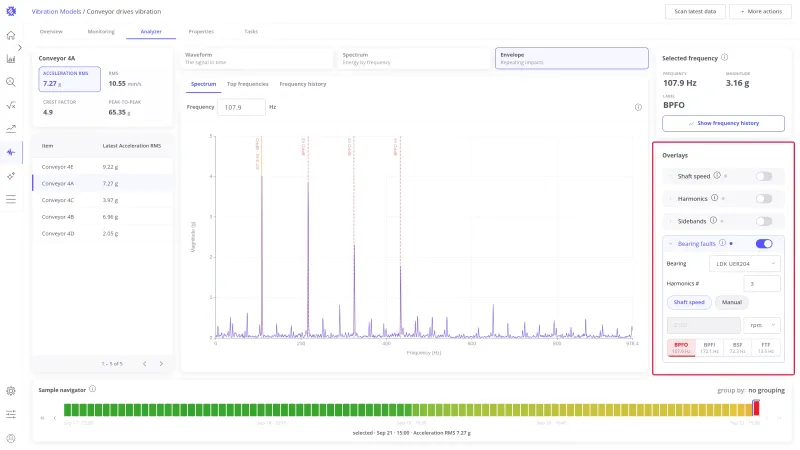Image resolution: width=800 pixels, height=450 pixels.
Task: Open the settings gear icon in the sidebar
Action: point(11,391)
